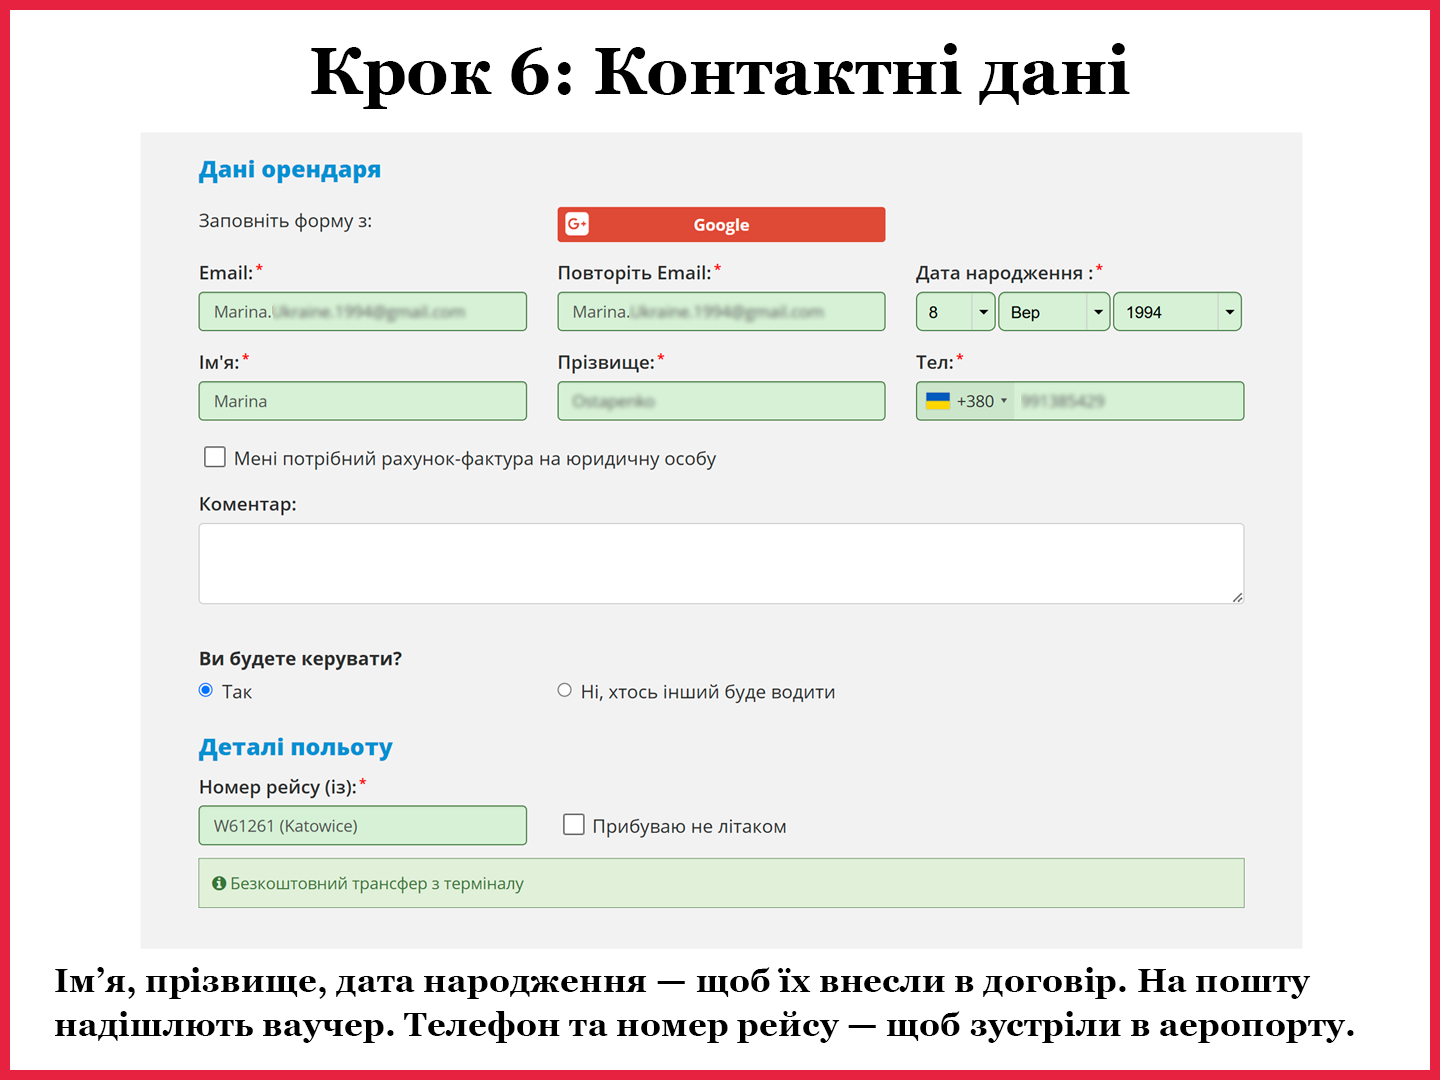Select 'Так' radio for driving

206,690
